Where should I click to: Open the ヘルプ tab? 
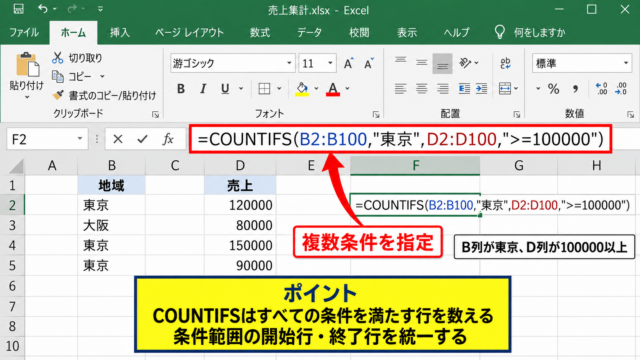[456, 32]
